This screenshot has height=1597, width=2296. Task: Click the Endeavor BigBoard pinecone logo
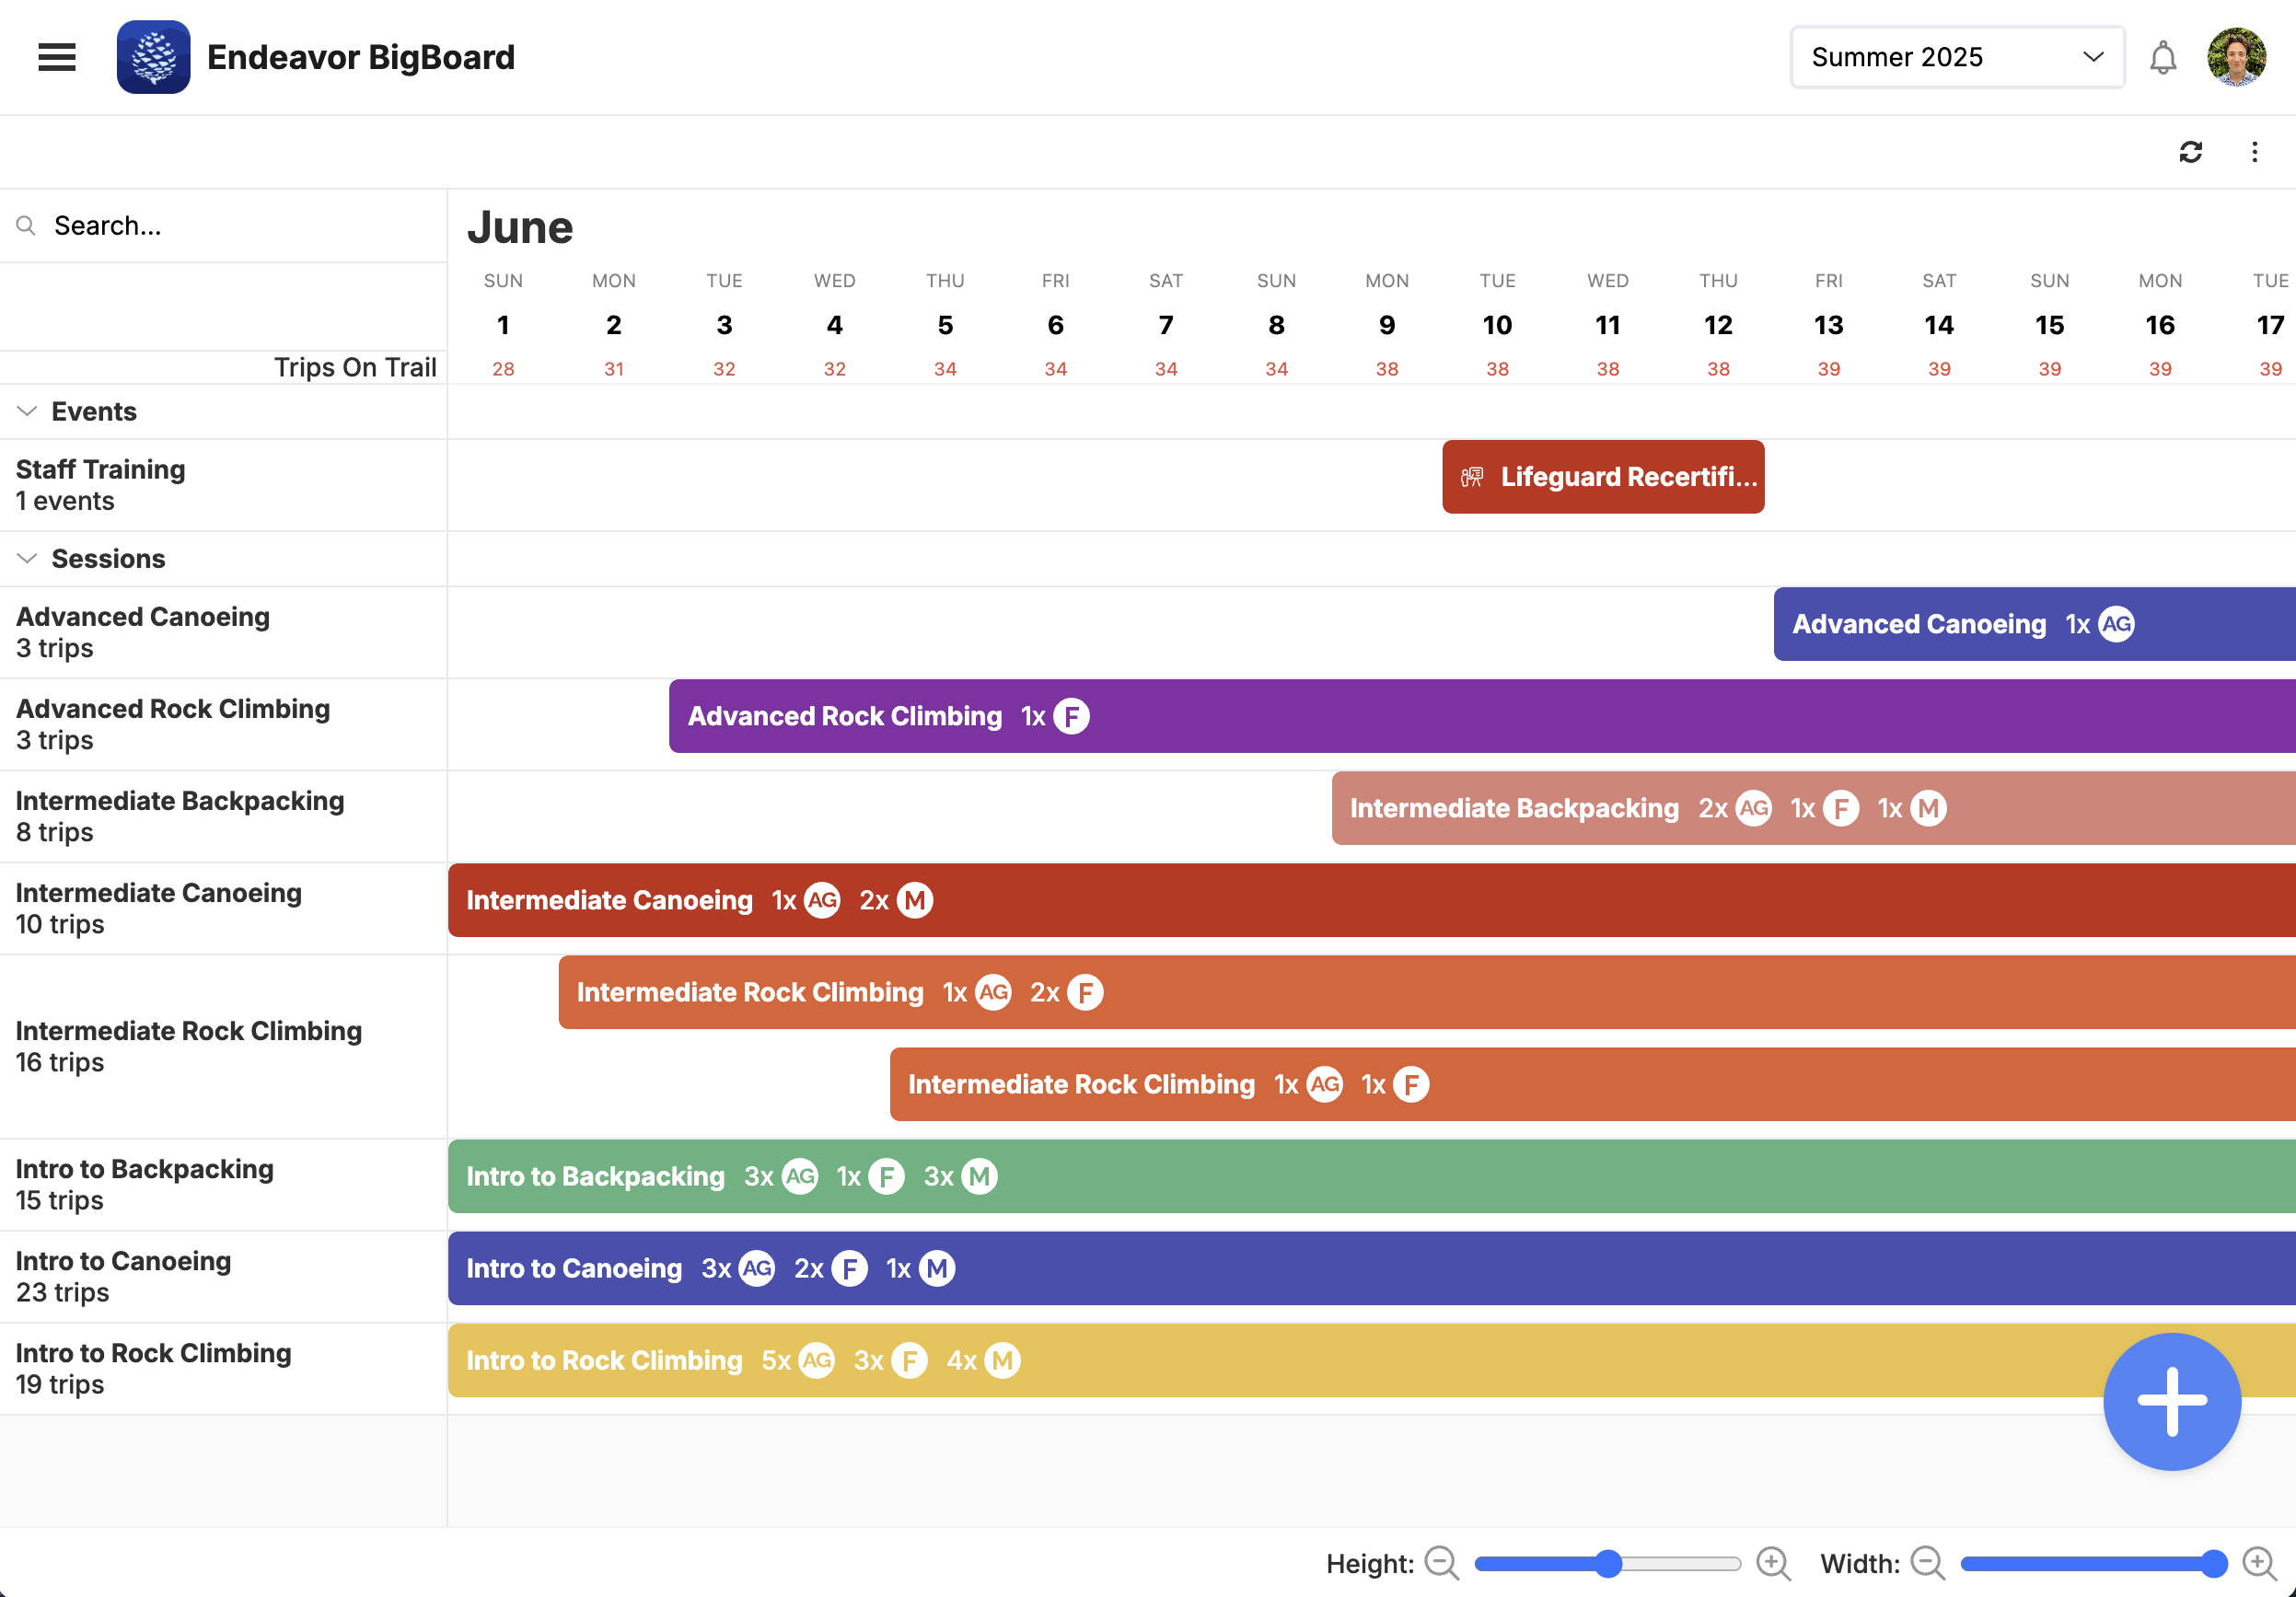click(153, 57)
